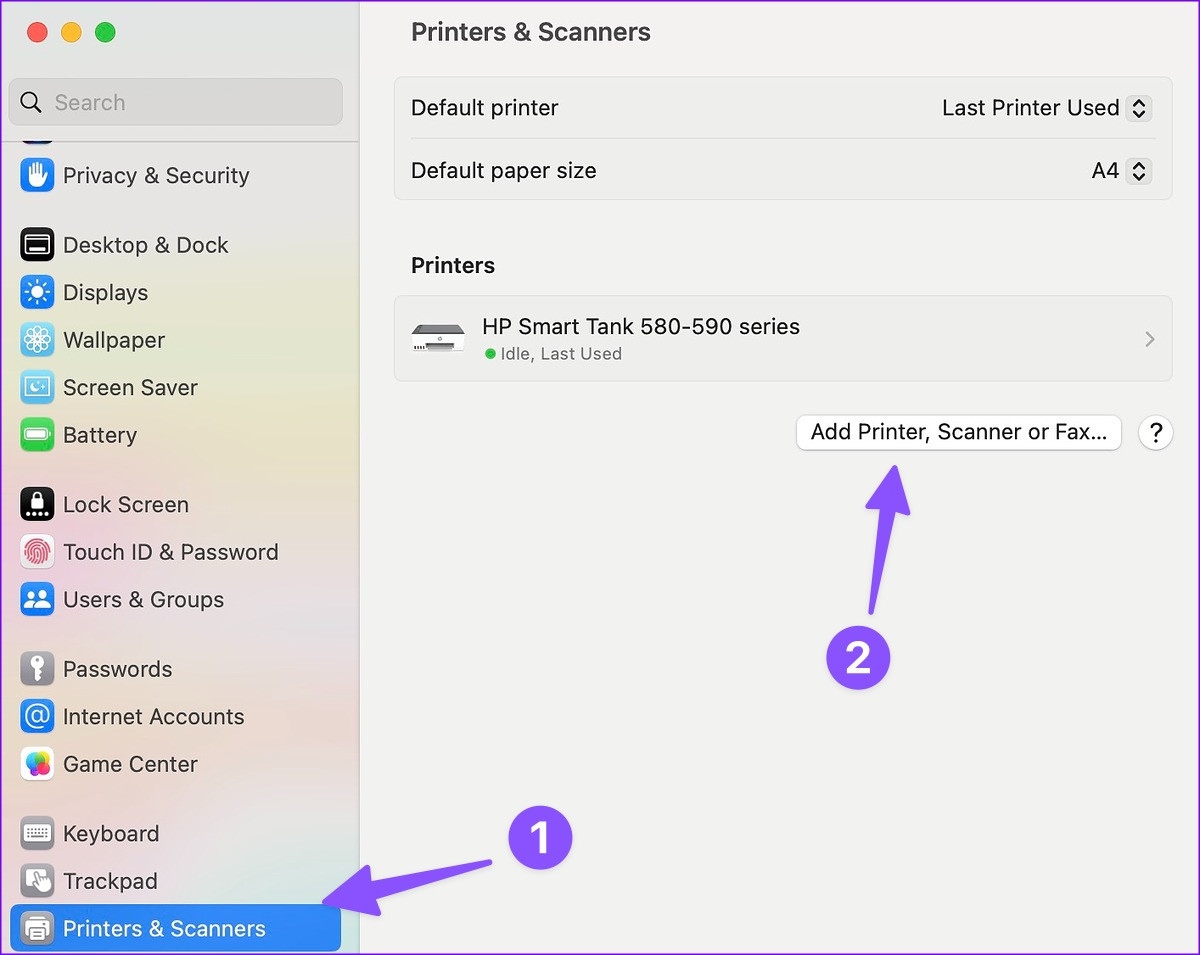Click the Privacy & Security hand icon

[37, 176]
